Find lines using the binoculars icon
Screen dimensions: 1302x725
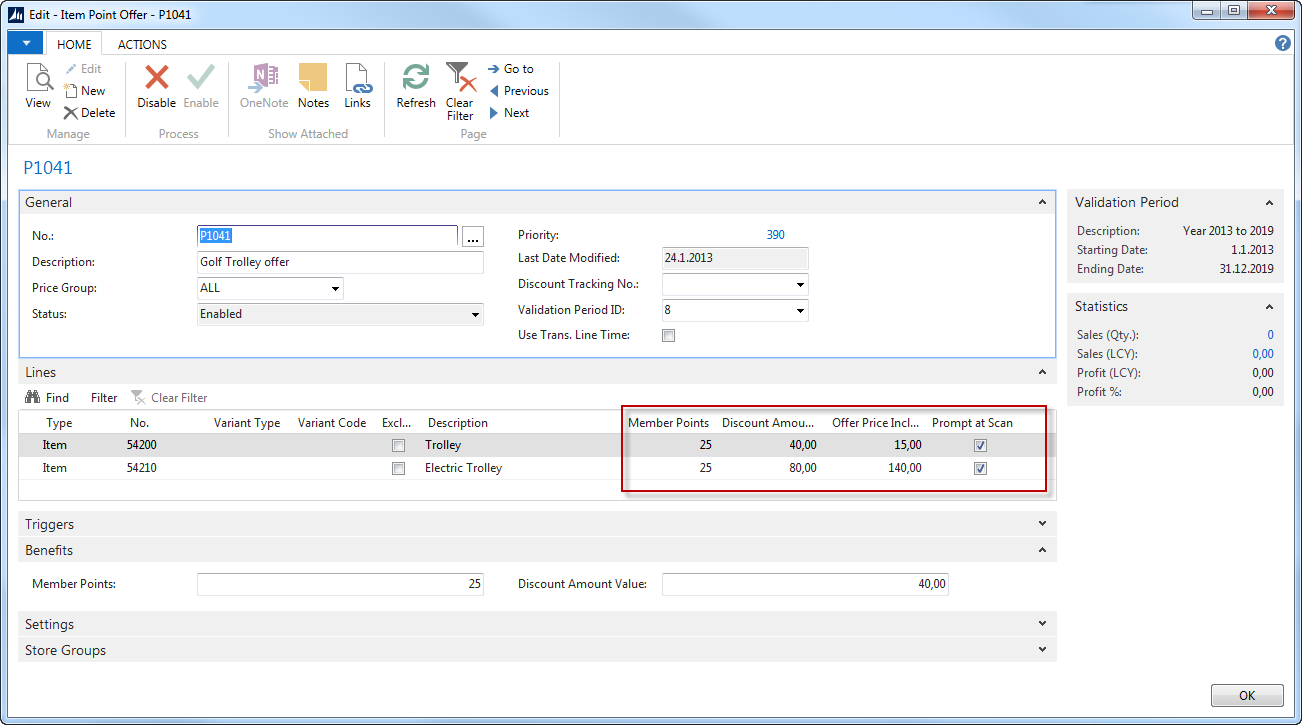tap(33, 398)
